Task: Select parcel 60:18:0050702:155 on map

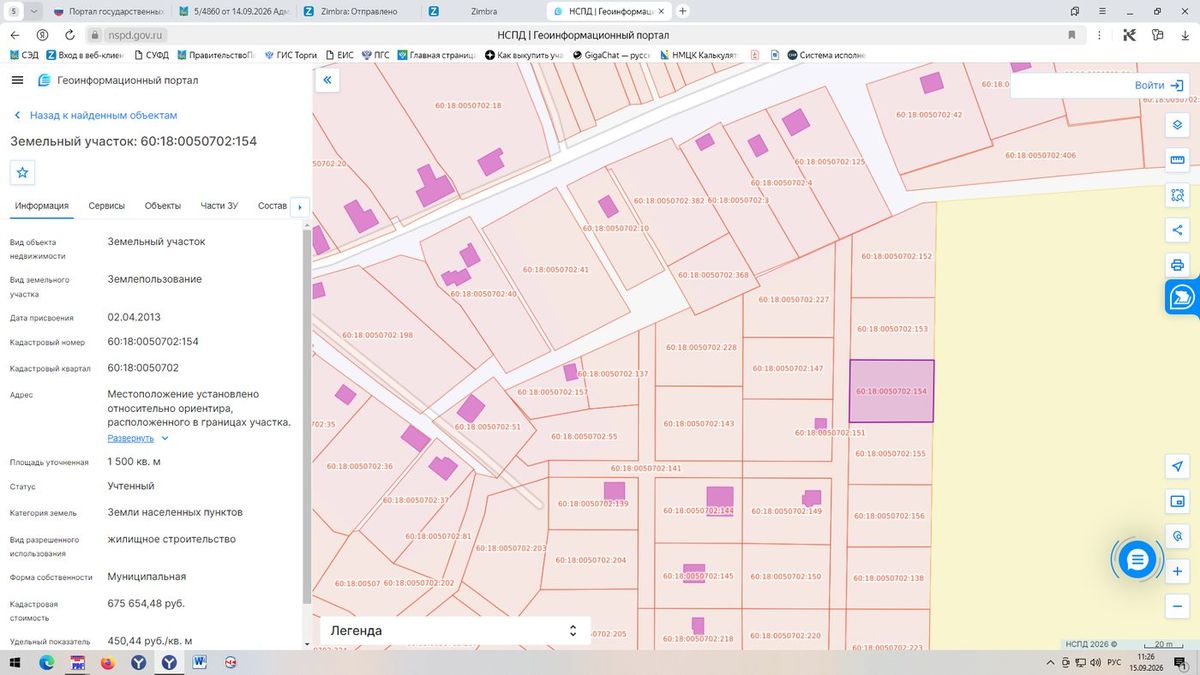Action: pyautogui.click(x=892, y=452)
